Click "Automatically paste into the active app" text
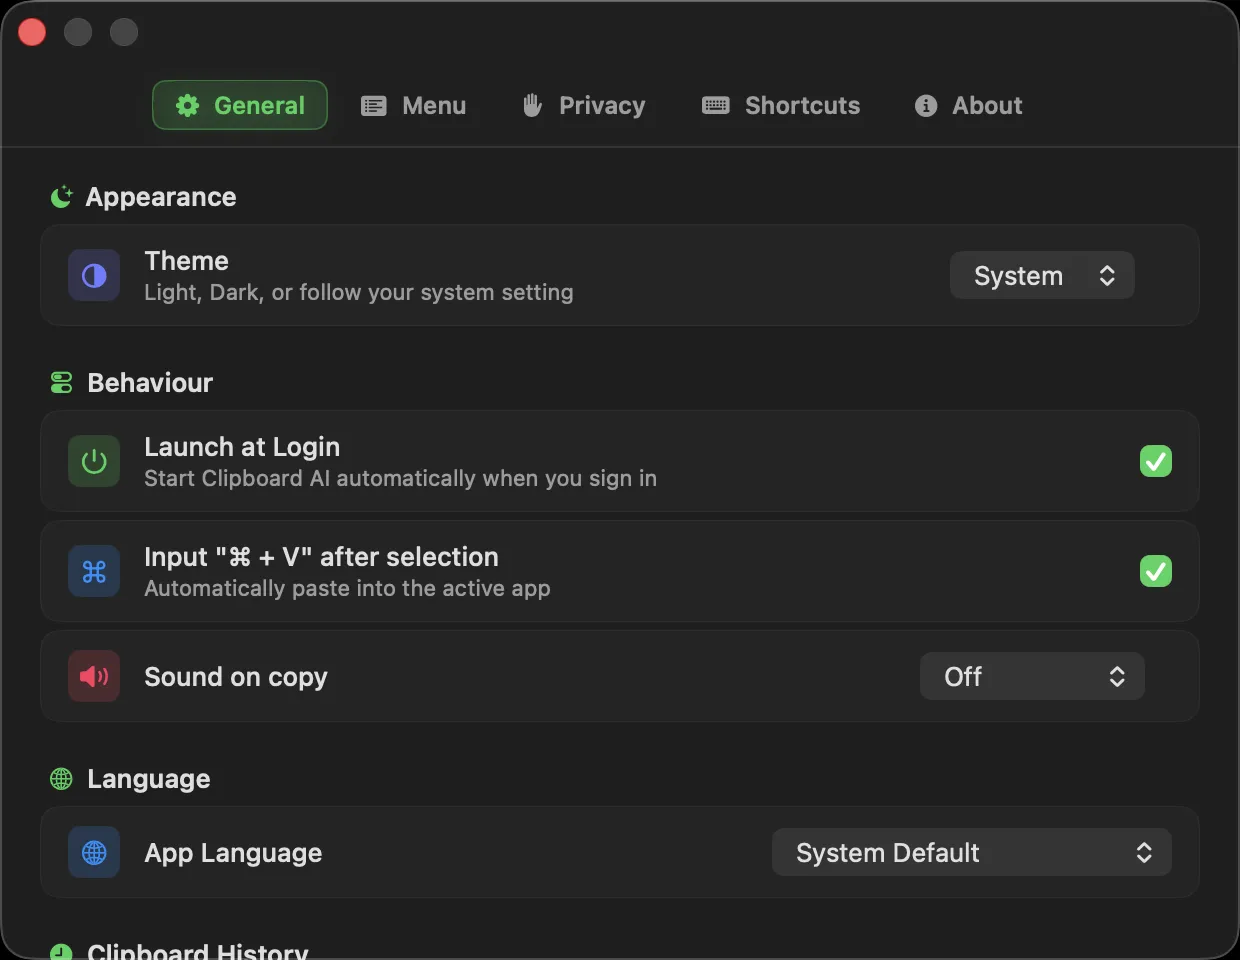The image size is (1240, 960). pos(347,588)
